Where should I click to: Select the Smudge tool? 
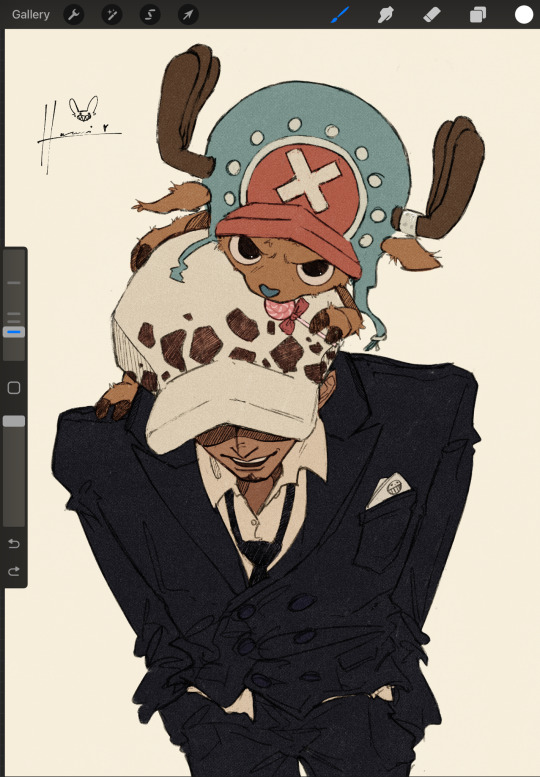(x=385, y=14)
